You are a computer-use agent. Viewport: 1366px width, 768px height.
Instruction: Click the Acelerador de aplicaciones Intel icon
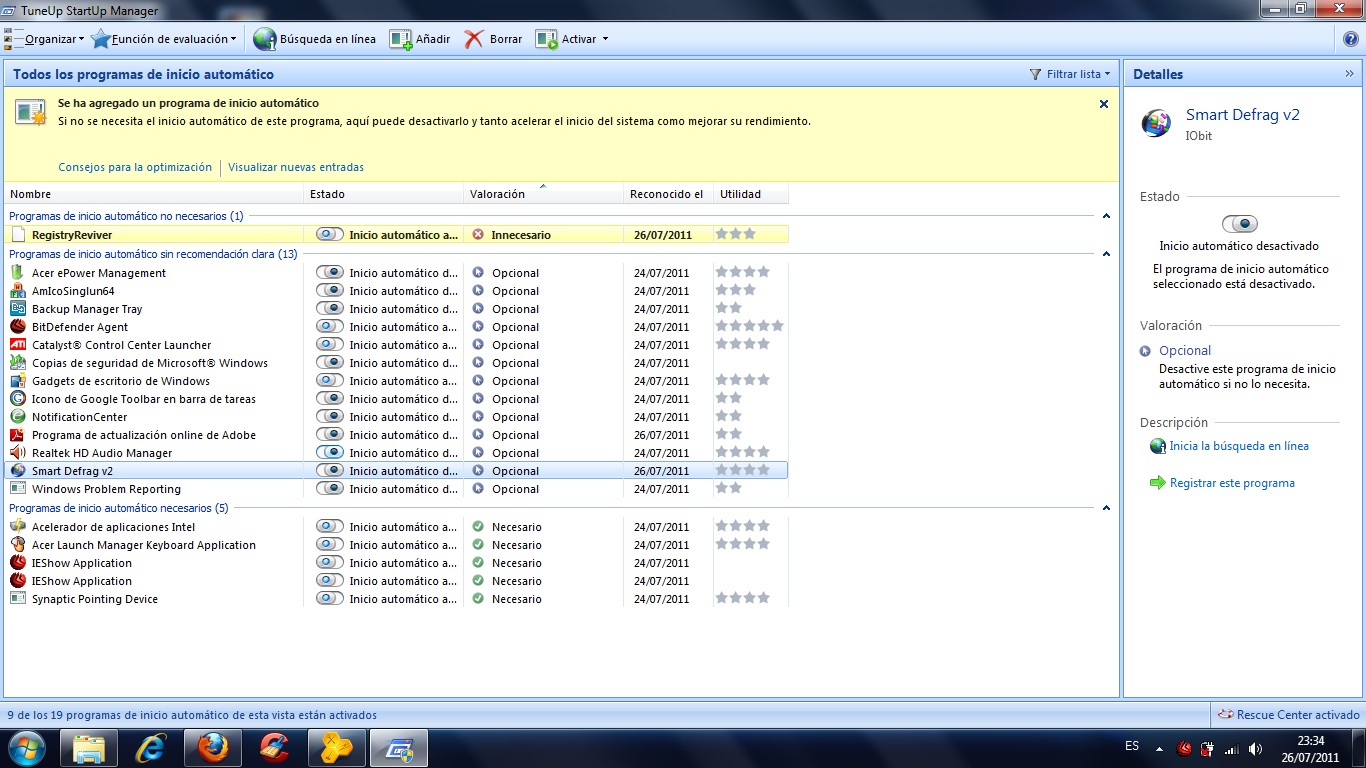pyautogui.click(x=17, y=527)
